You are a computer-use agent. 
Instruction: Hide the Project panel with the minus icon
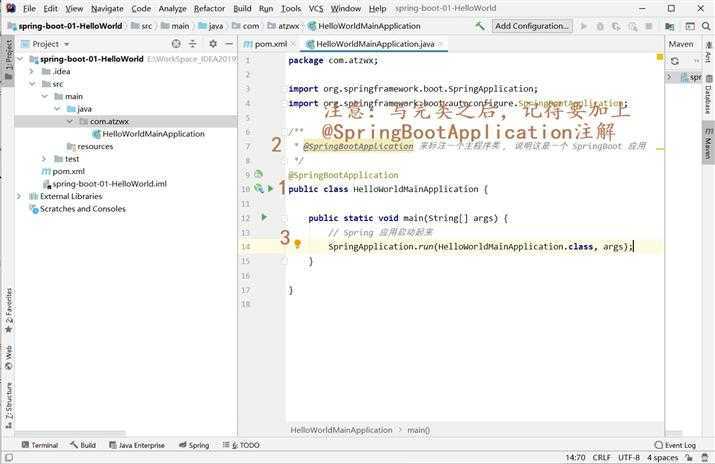coord(229,44)
